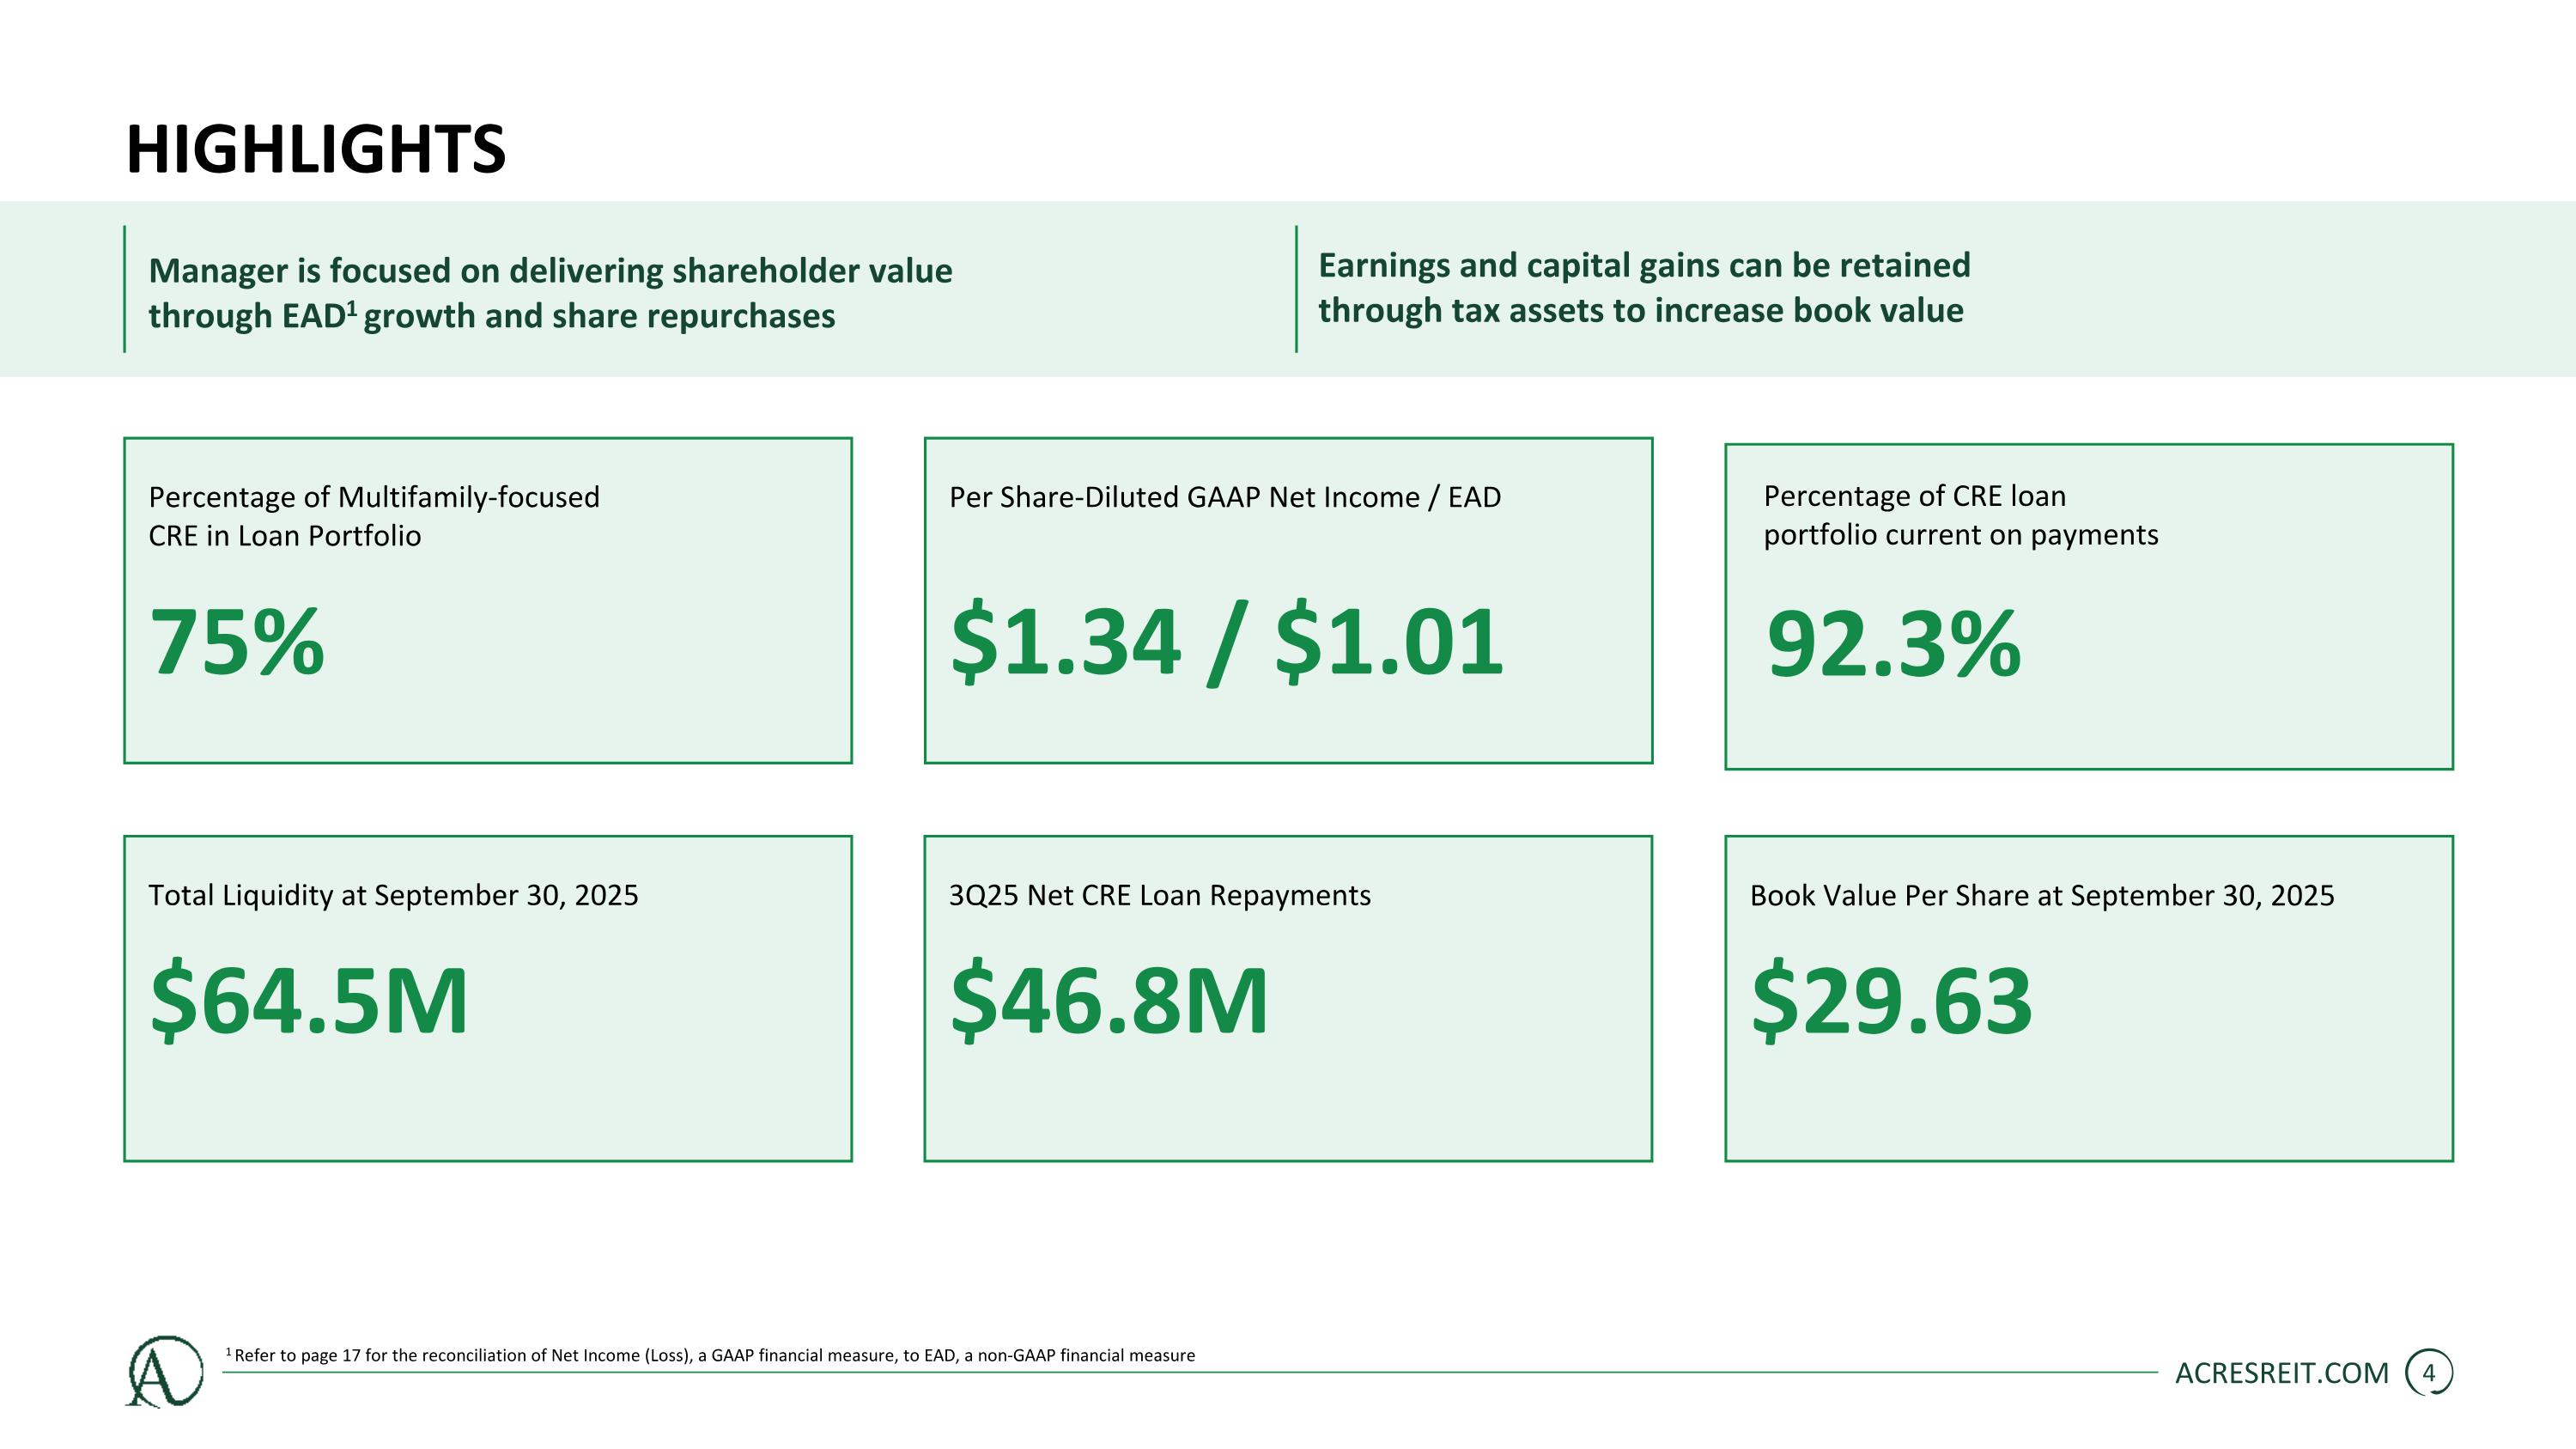
Task: Click the ACRES logo icon
Action: (x=164, y=1371)
